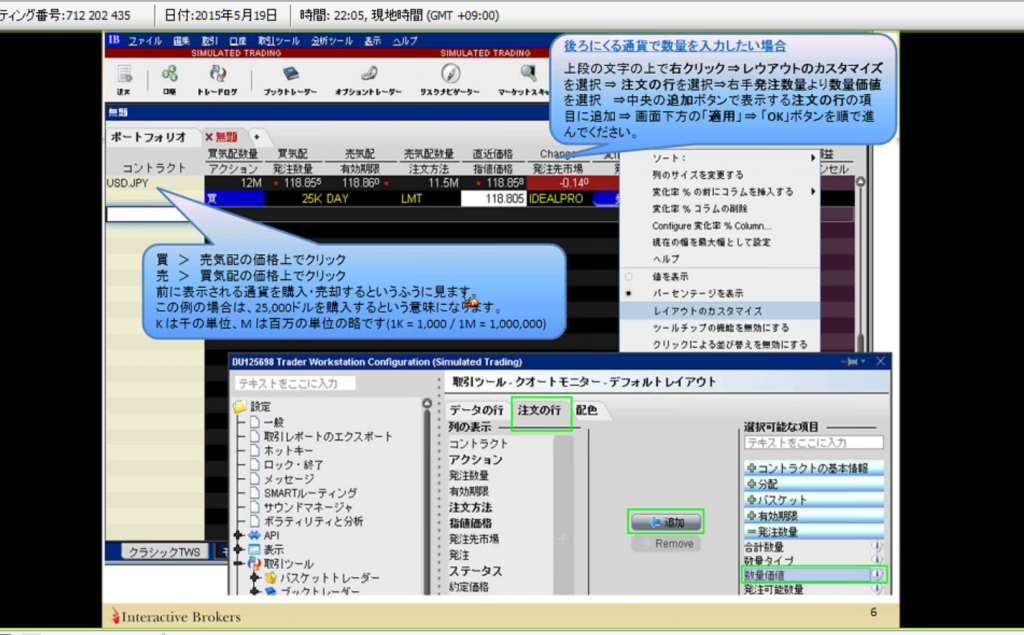Switch to the ポートフォリオ tab
Viewport: 1024px width, 635px height.
click(x=149, y=137)
